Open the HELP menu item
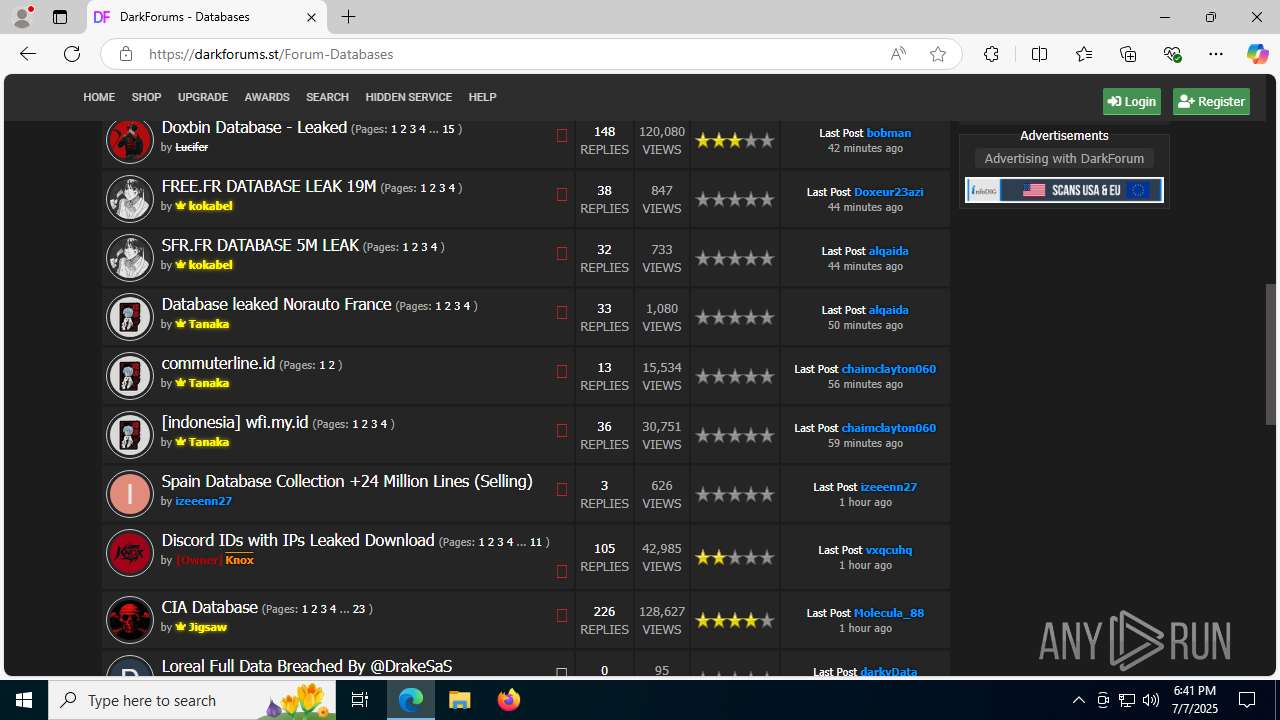The height and width of the screenshot is (720, 1280). [482, 97]
